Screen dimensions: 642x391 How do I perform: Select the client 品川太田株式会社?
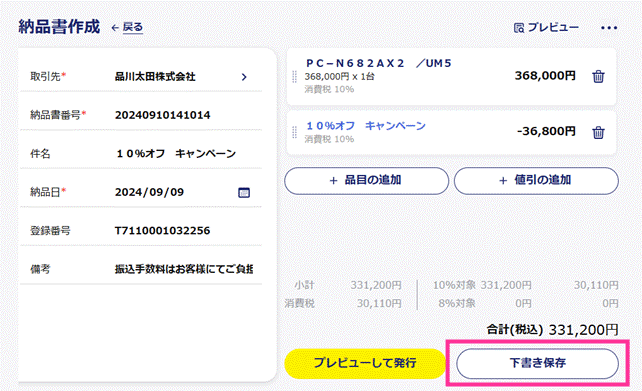[155, 77]
